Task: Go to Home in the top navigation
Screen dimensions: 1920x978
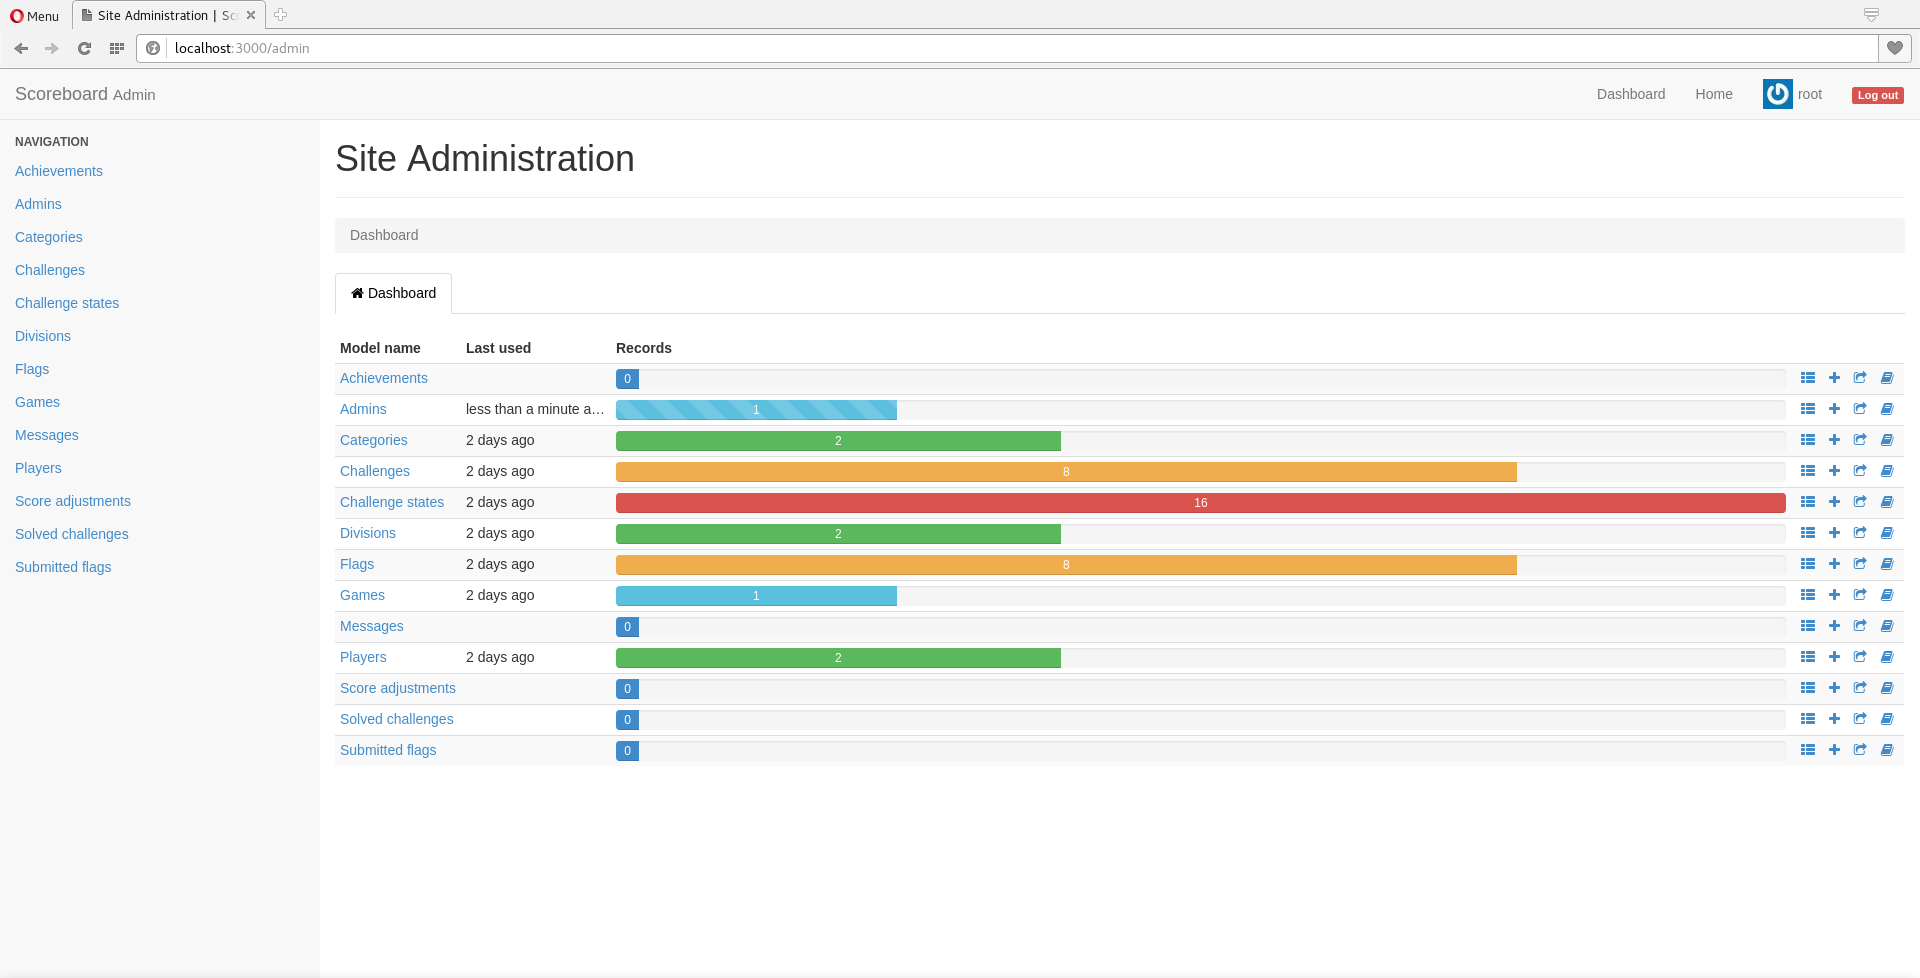Action: [1713, 94]
